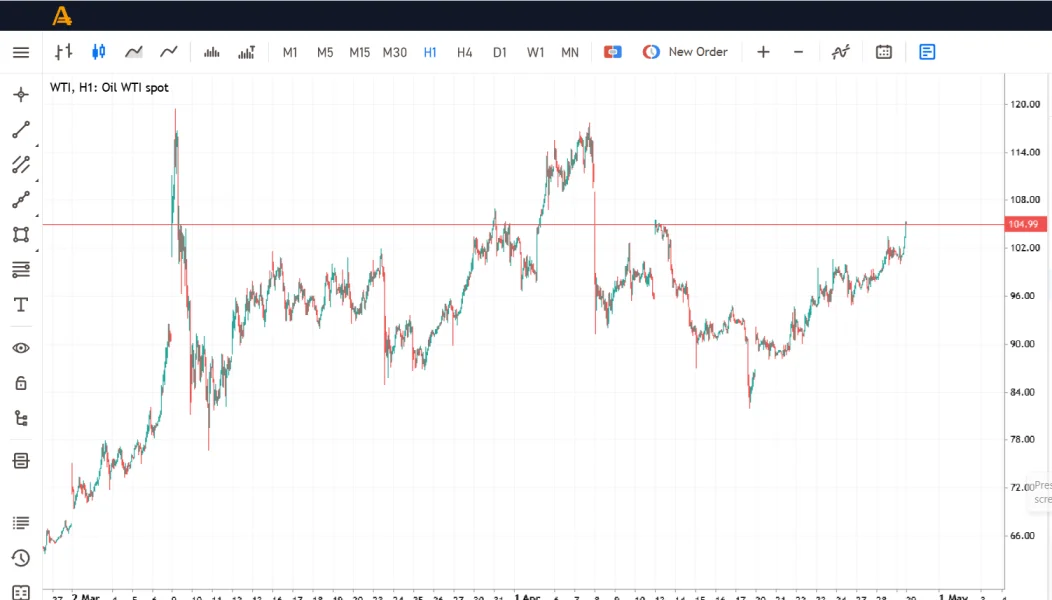Select the W1 timeframe
The image size is (1052, 600).
(535, 52)
